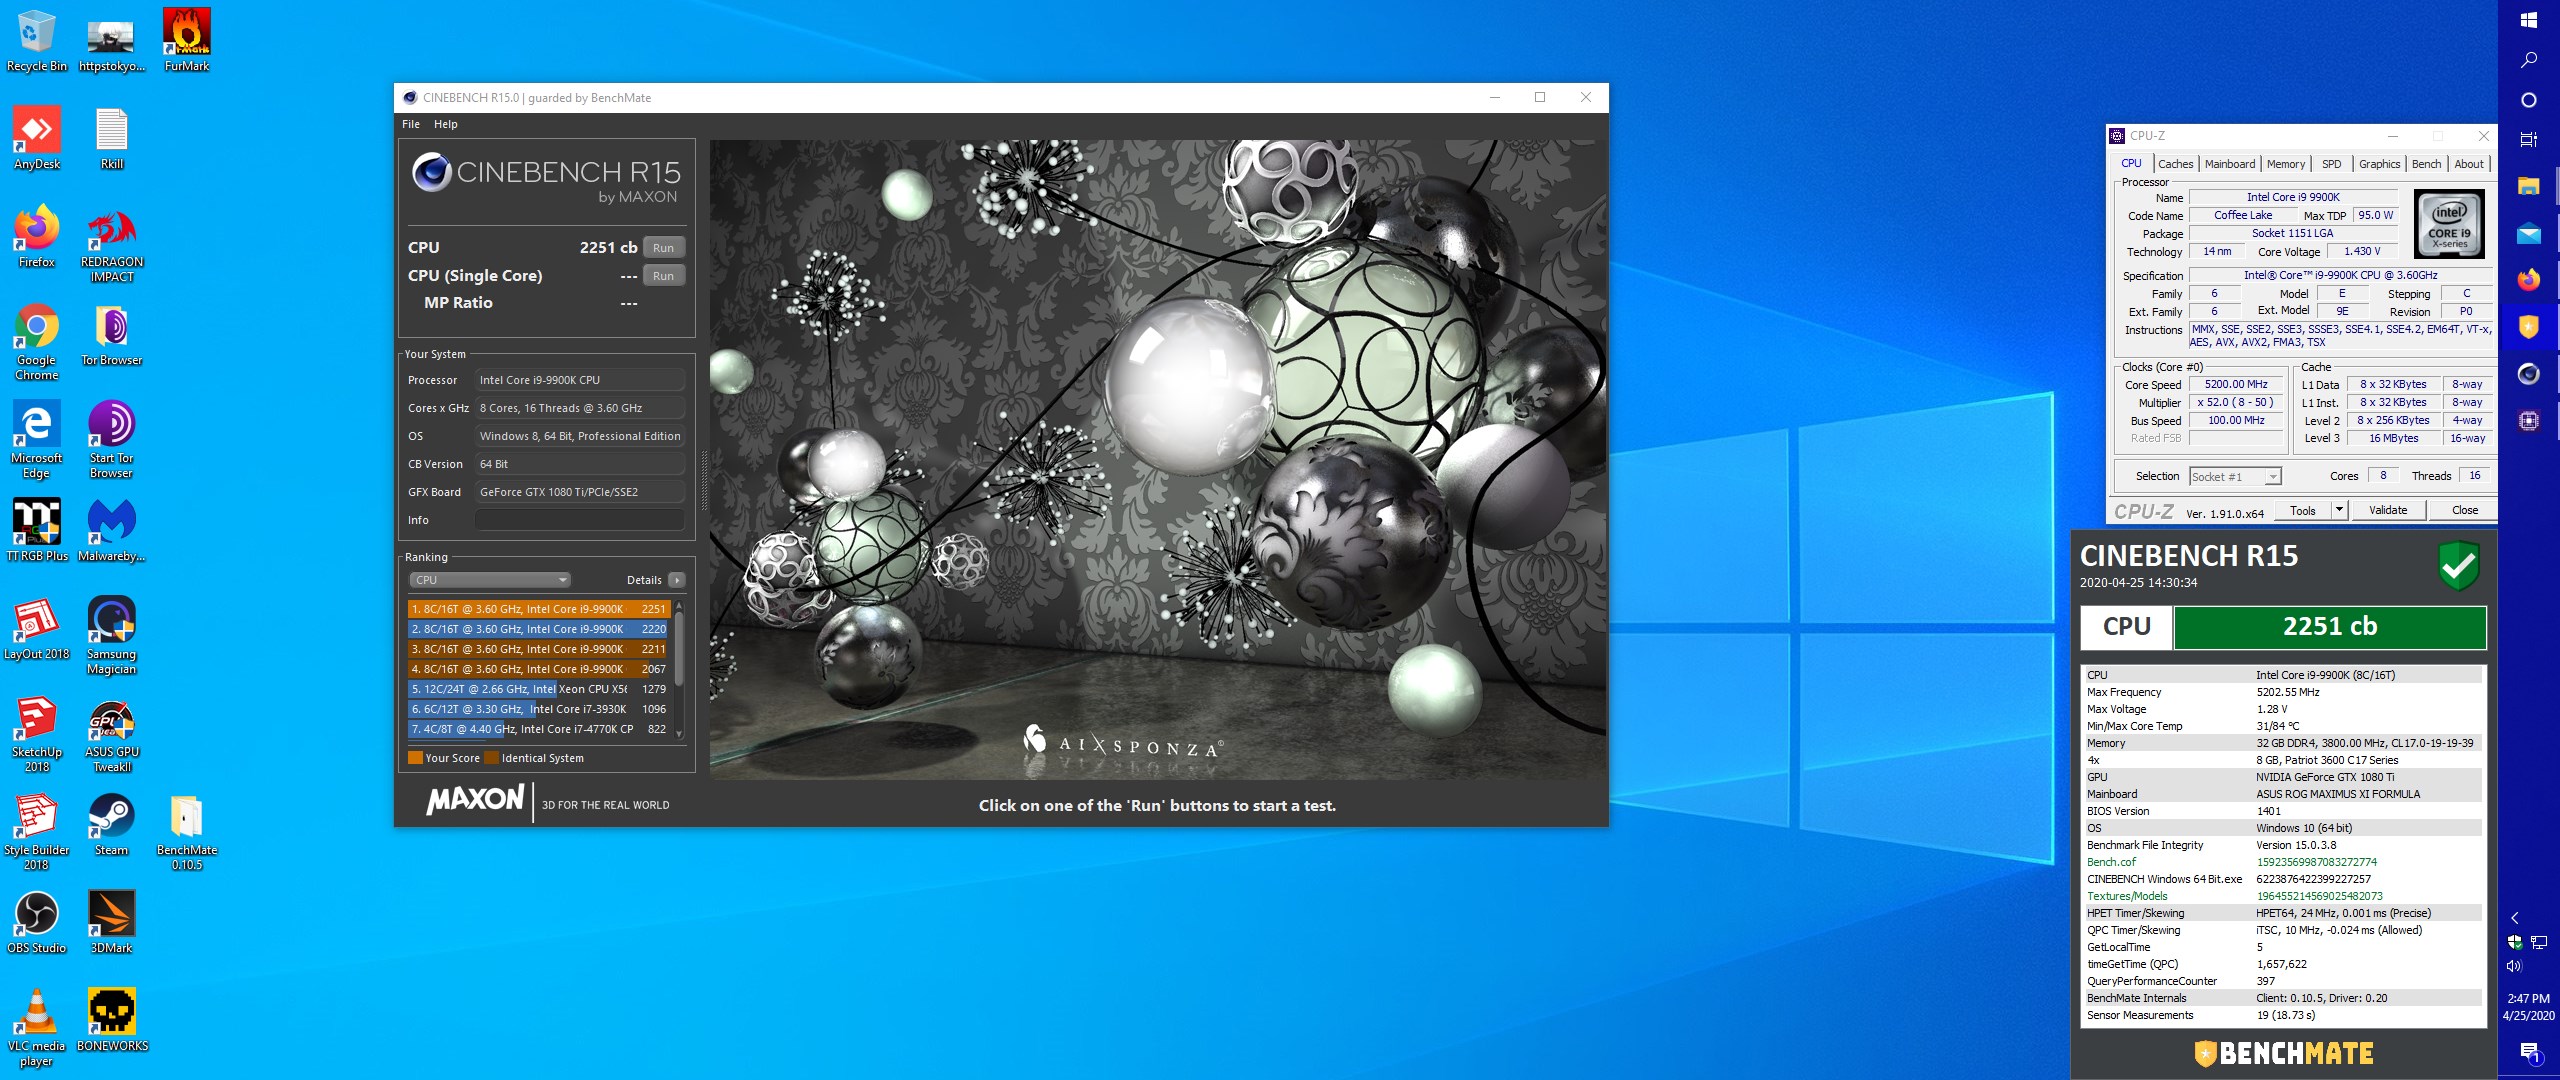The image size is (2560, 1080).
Task: Open the Help menu in Cinebench
Action: (x=446, y=124)
